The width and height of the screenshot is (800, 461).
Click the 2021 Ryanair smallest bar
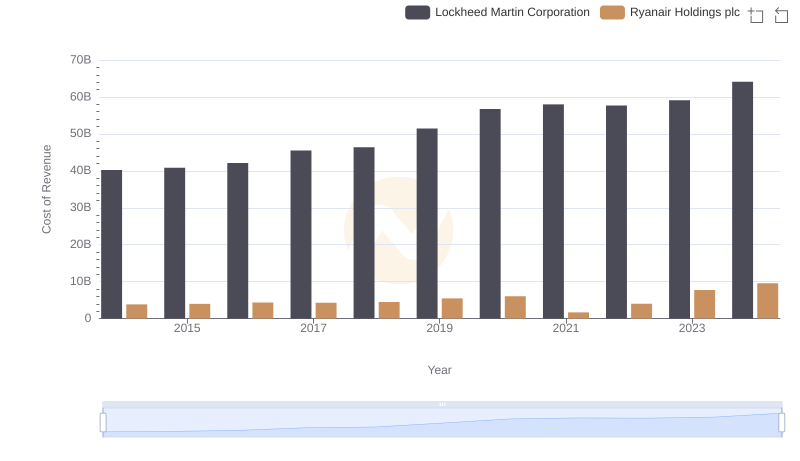578,315
